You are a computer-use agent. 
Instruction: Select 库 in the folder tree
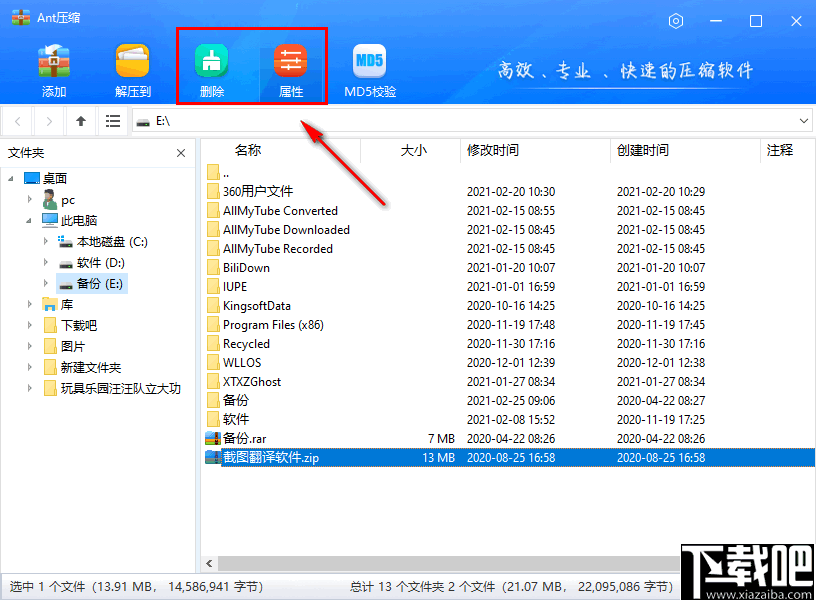point(58,304)
